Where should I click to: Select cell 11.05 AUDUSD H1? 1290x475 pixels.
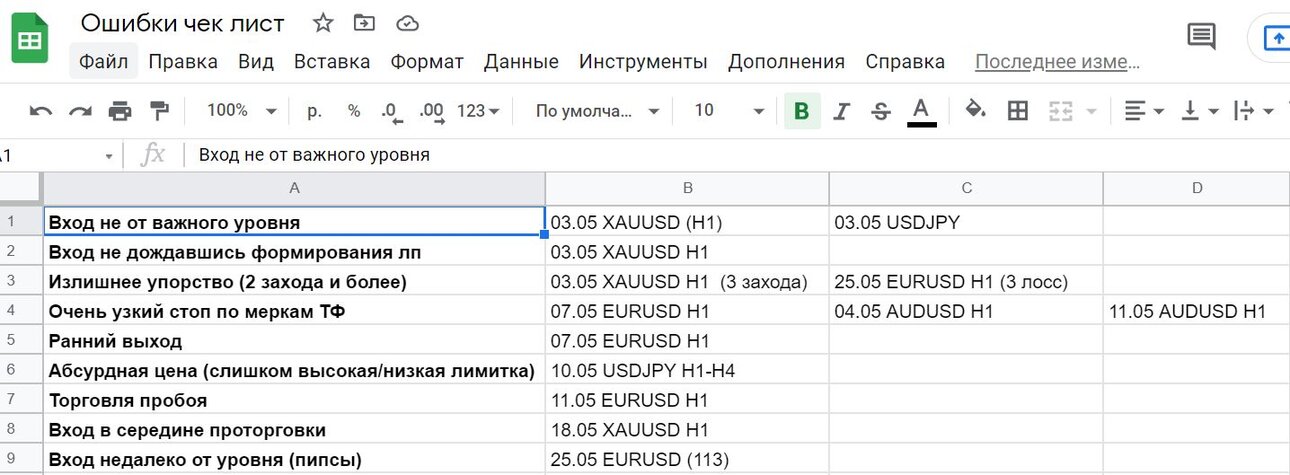pyautogui.click(x=1196, y=311)
